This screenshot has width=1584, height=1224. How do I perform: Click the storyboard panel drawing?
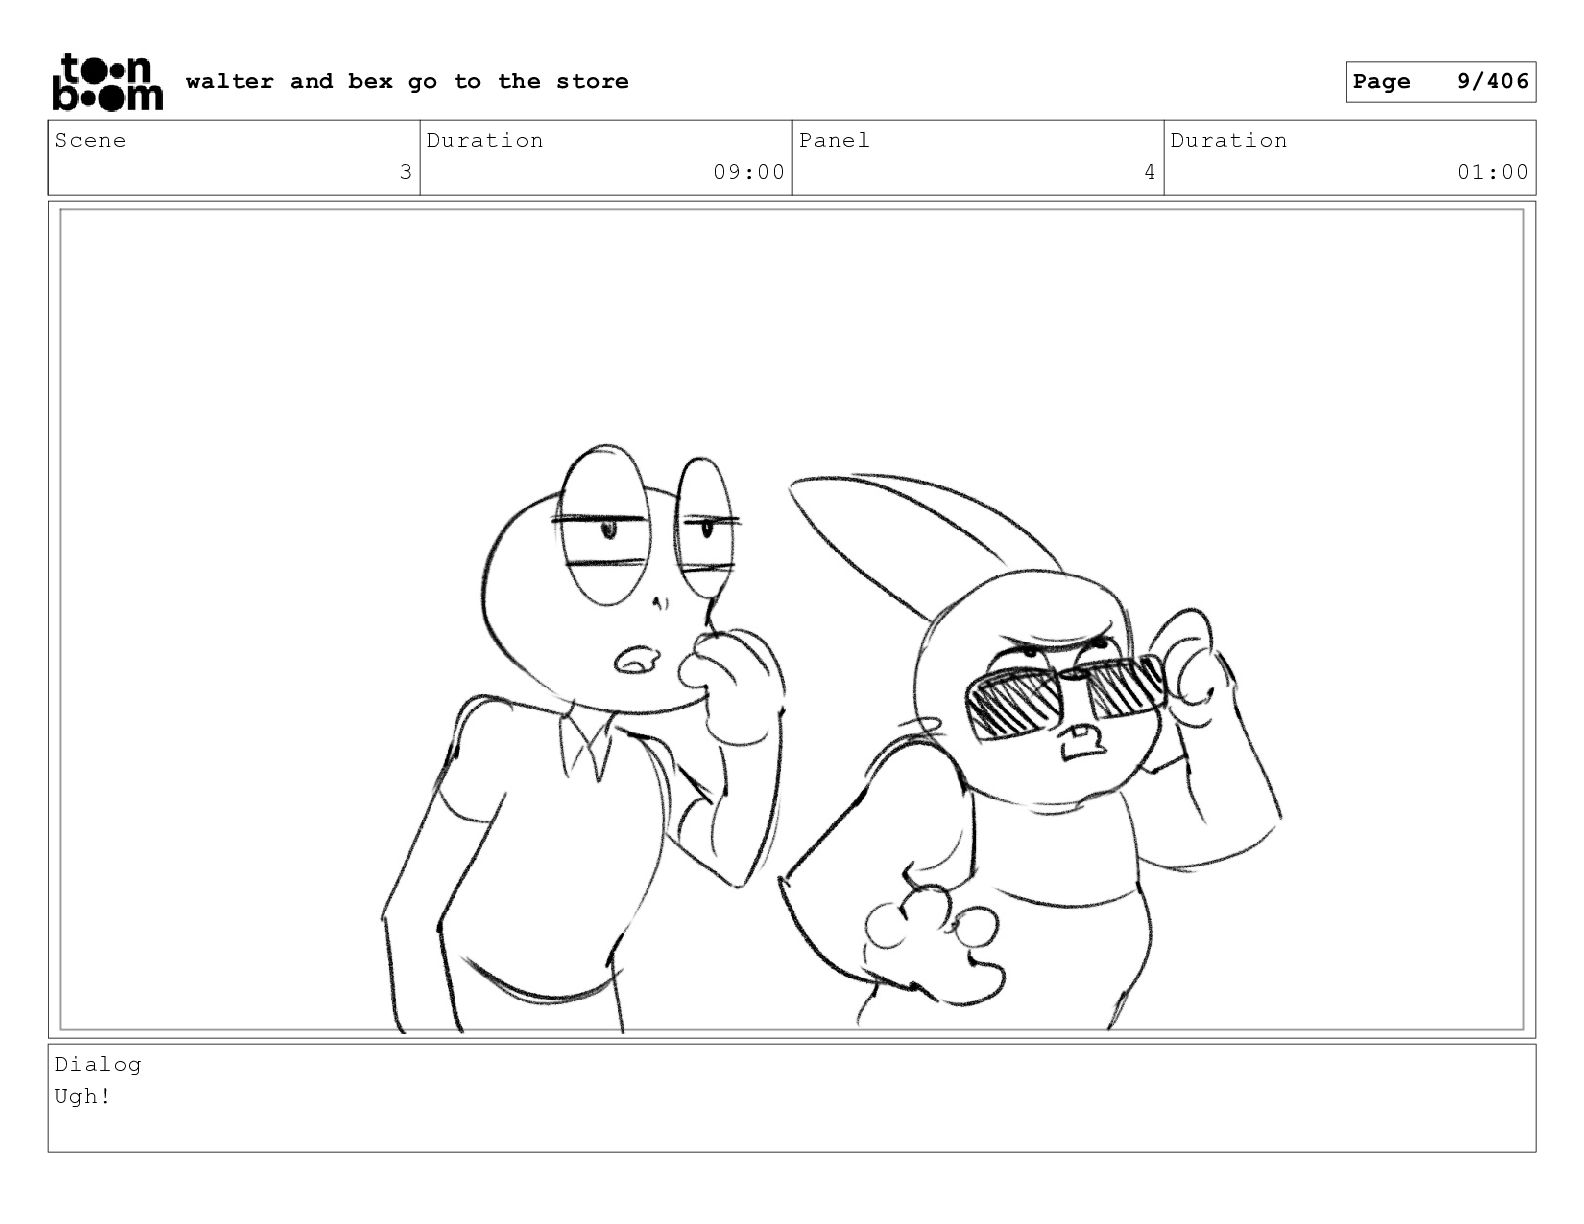[x=792, y=619]
